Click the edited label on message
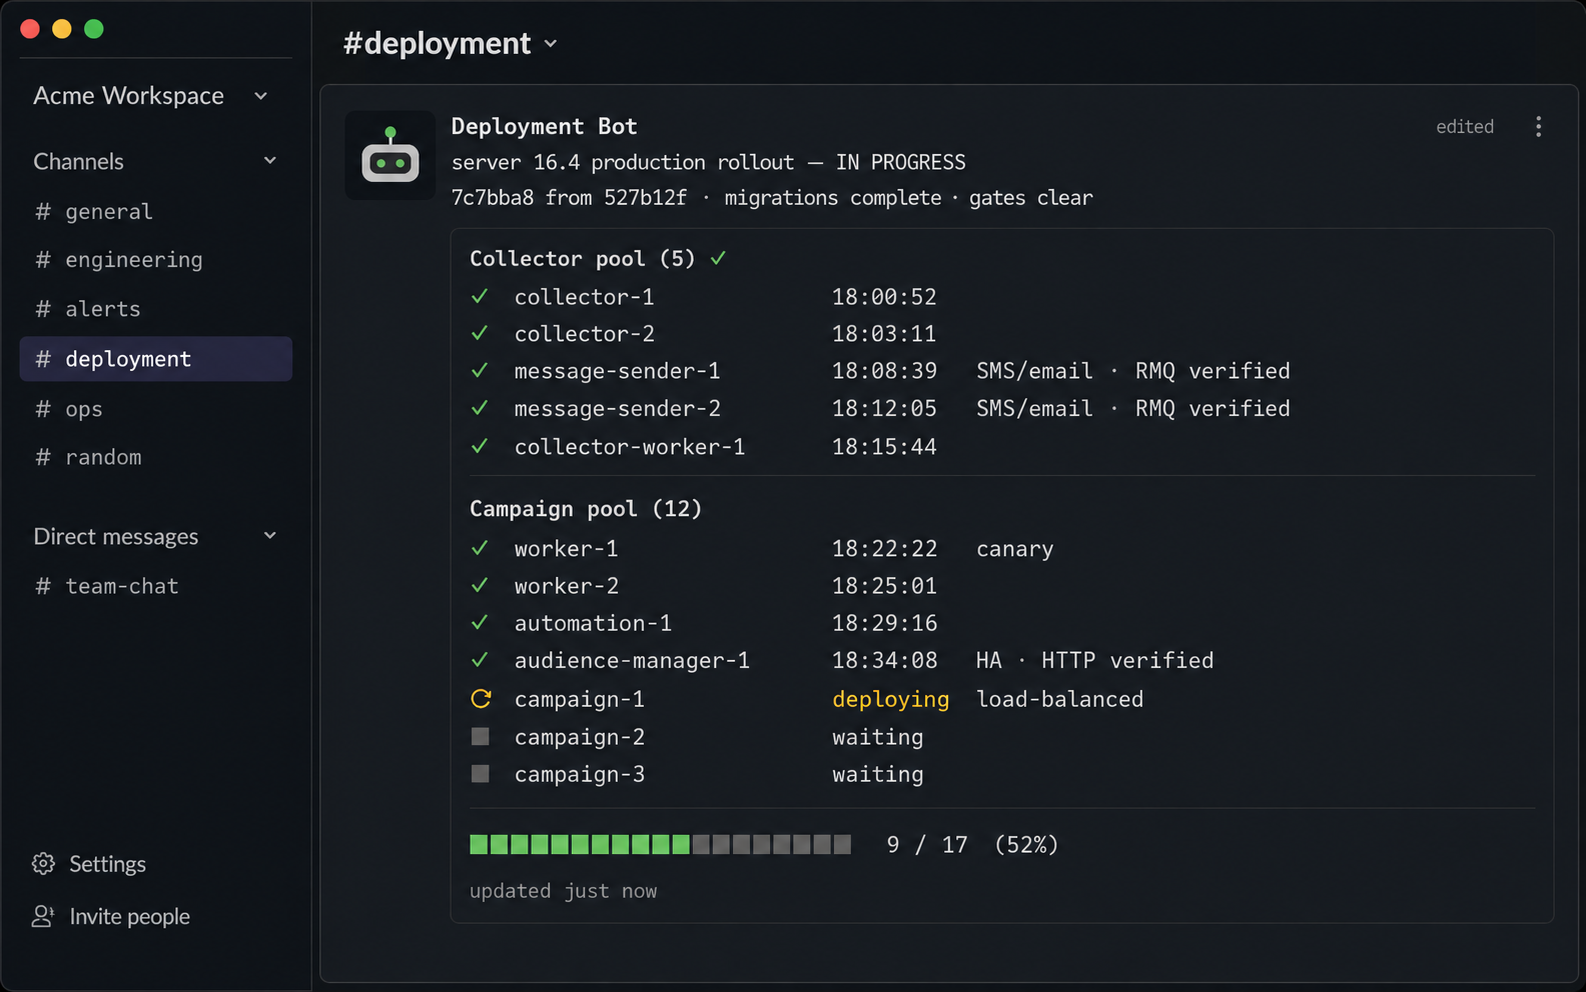This screenshot has width=1586, height=992. click(1465, 126)
